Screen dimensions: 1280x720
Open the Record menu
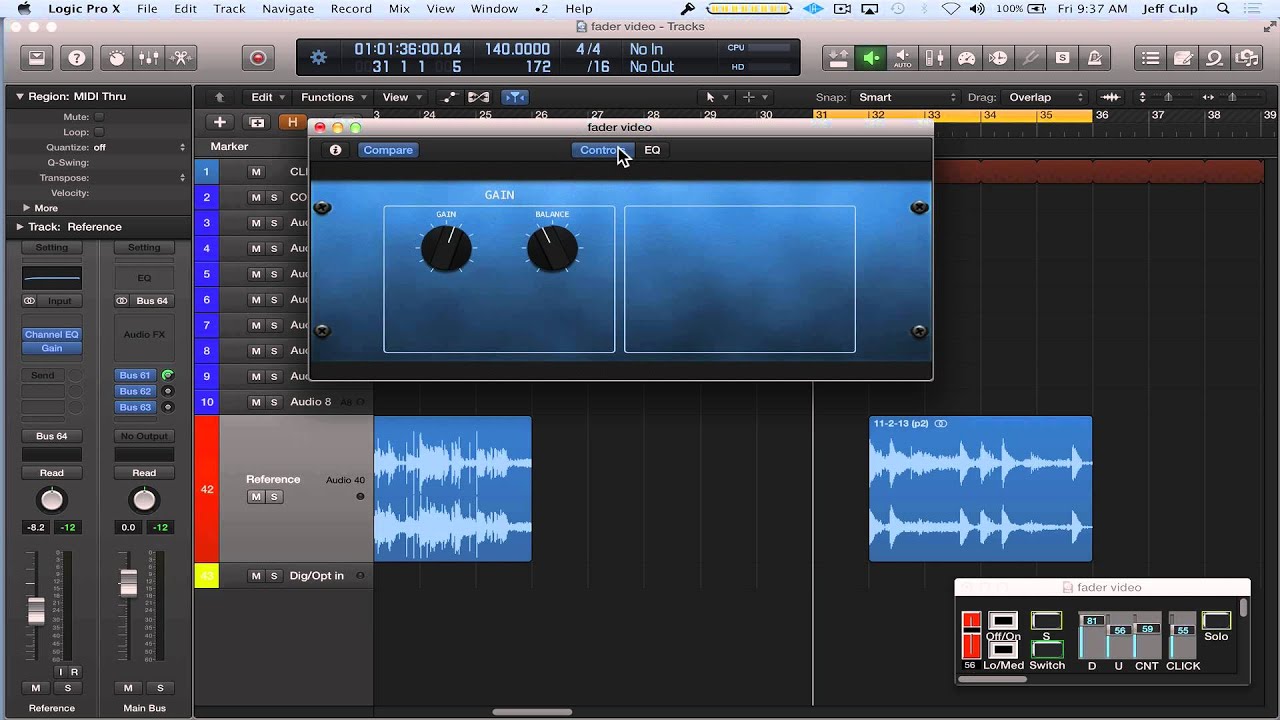tap(351, 9)
